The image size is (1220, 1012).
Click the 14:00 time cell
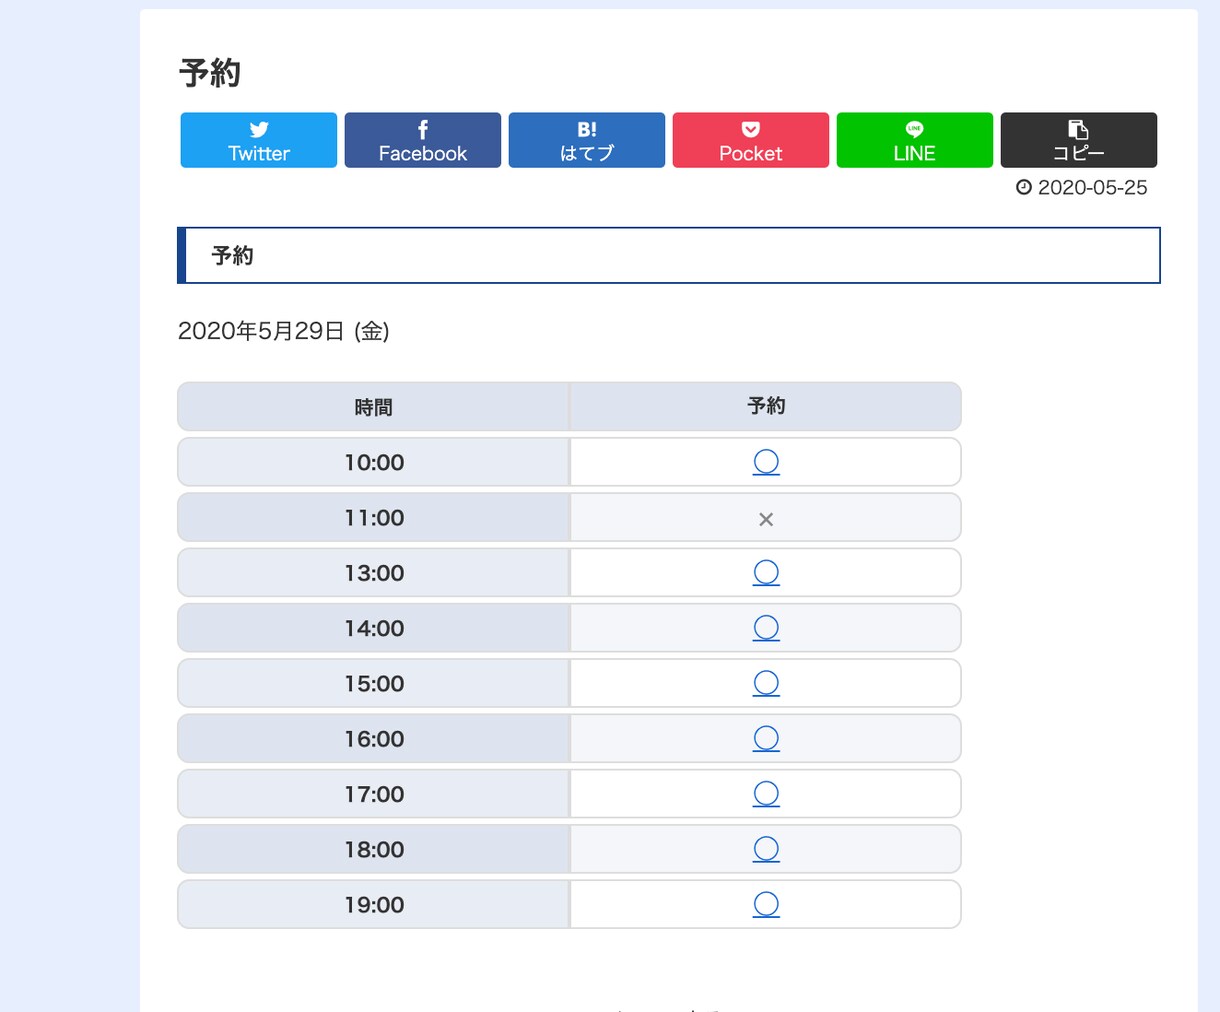click(374, 628)
